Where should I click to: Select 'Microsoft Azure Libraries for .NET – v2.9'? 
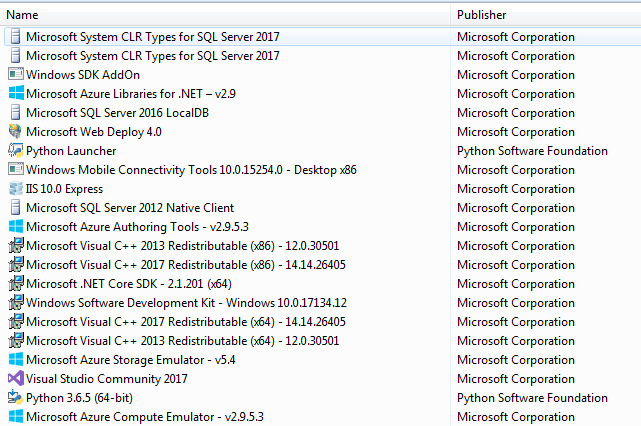click(131, 94)
